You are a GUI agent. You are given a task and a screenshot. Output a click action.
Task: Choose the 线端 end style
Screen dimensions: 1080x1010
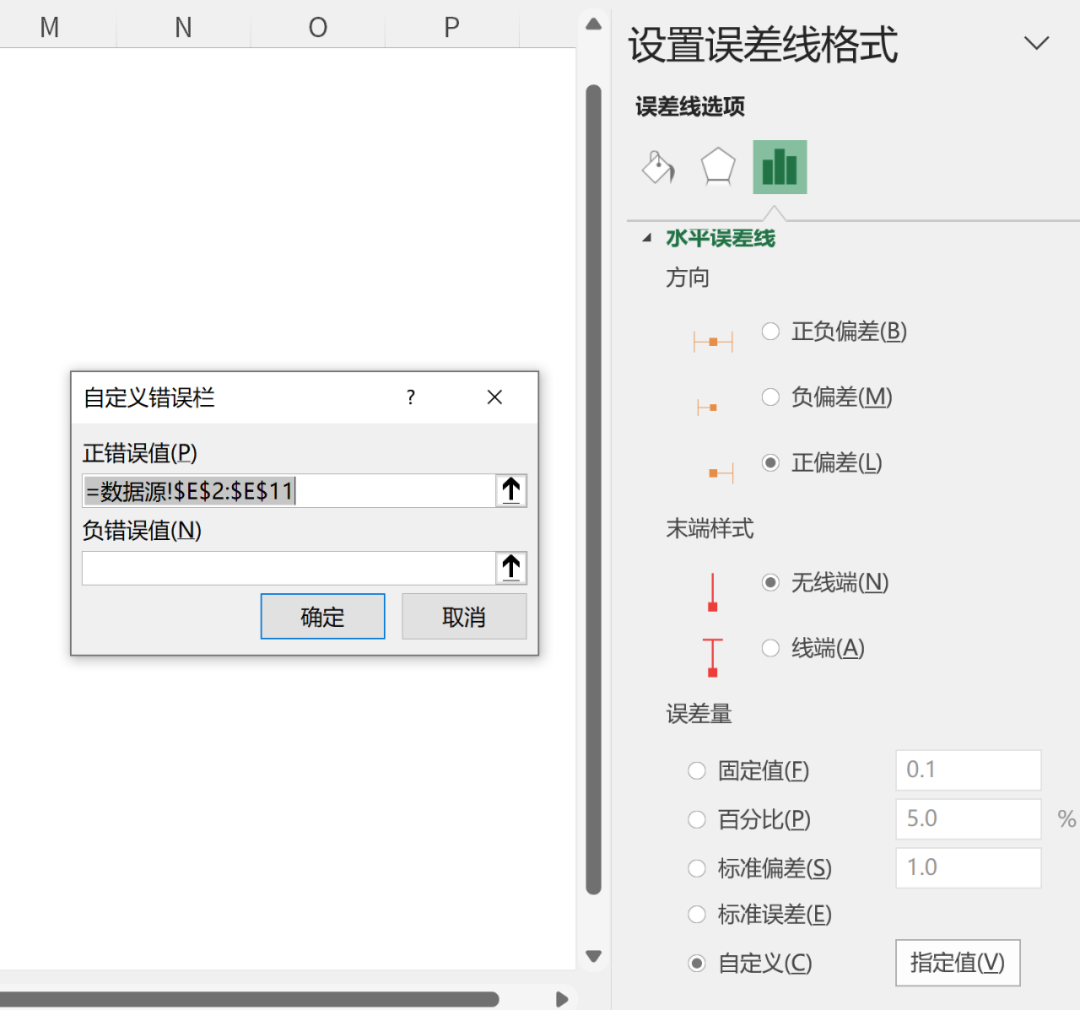point(771,648)
